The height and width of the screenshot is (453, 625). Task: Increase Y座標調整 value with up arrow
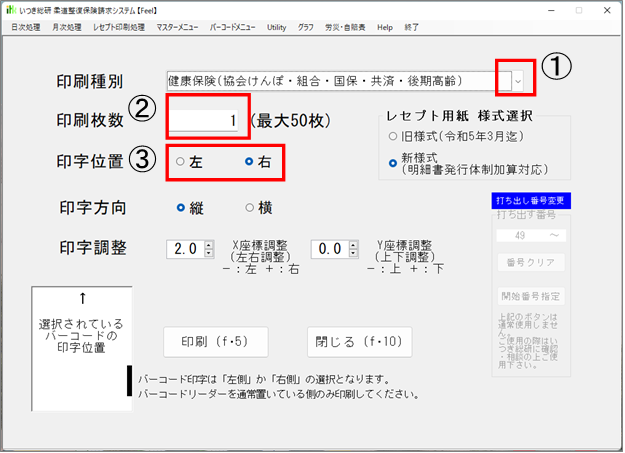click(x=353, y=244)
